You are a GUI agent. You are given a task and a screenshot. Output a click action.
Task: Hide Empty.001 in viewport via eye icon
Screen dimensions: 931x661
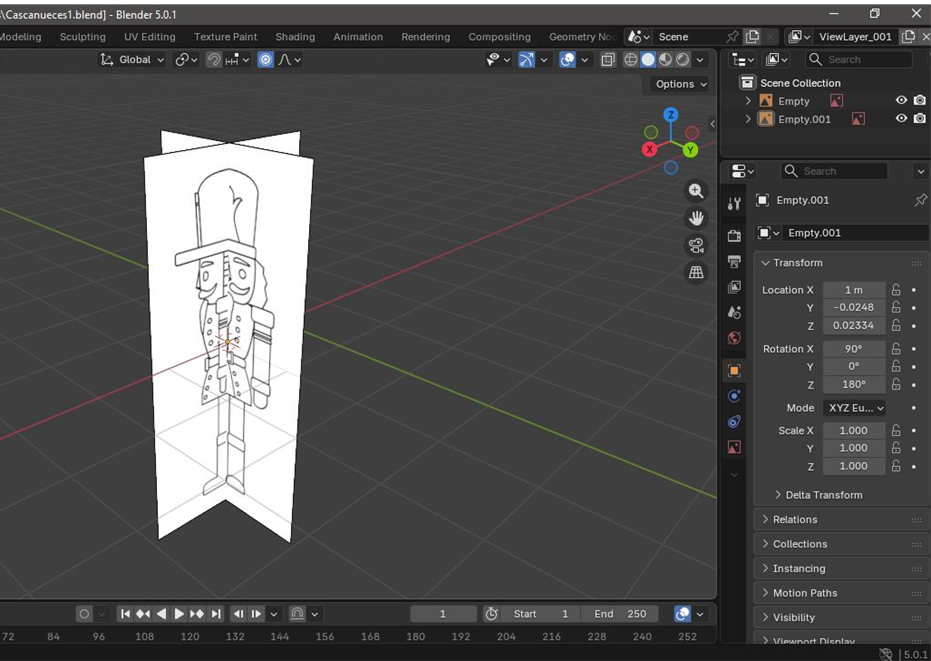tap(901, 119)
